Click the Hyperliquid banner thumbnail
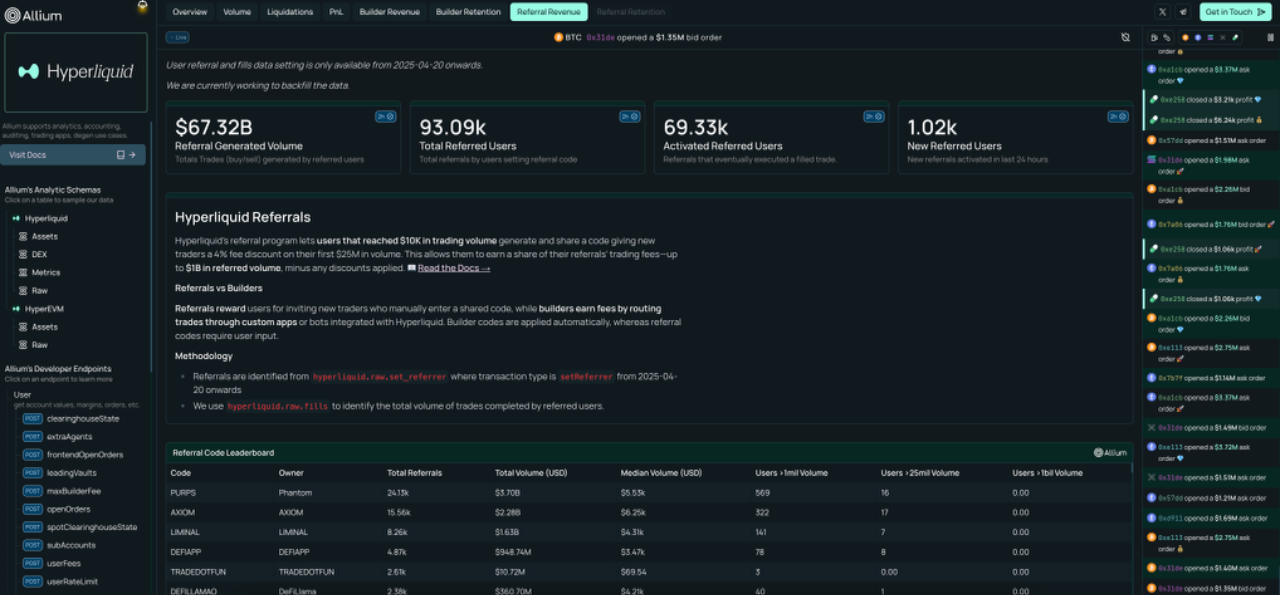 [75, 72]
